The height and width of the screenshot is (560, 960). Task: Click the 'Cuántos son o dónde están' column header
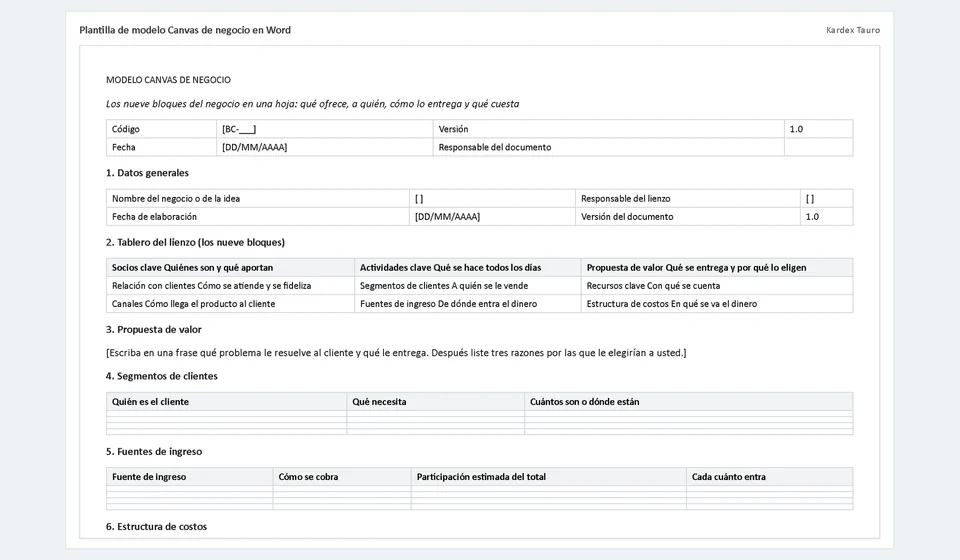(689, 402)
